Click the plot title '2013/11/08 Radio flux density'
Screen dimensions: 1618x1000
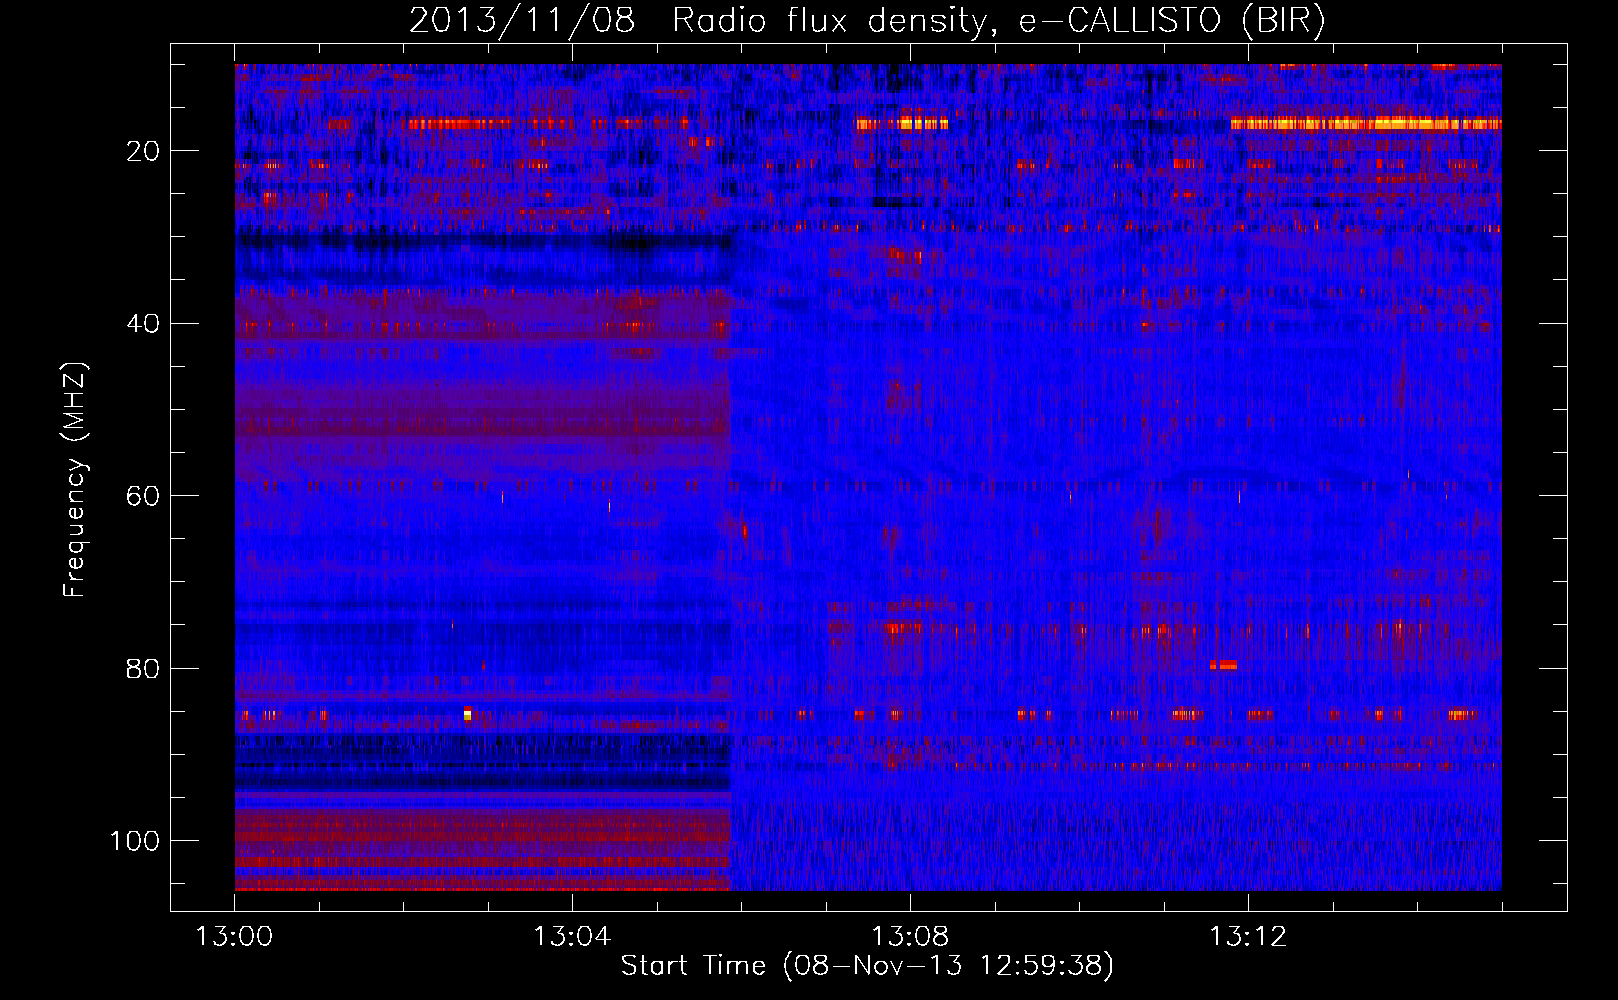click(x=697, y=21)
